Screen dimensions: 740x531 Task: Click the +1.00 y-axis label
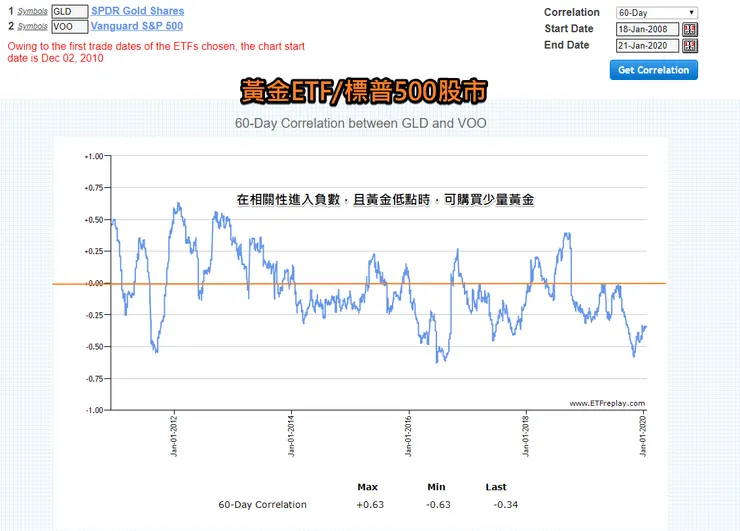coord(94,156)
